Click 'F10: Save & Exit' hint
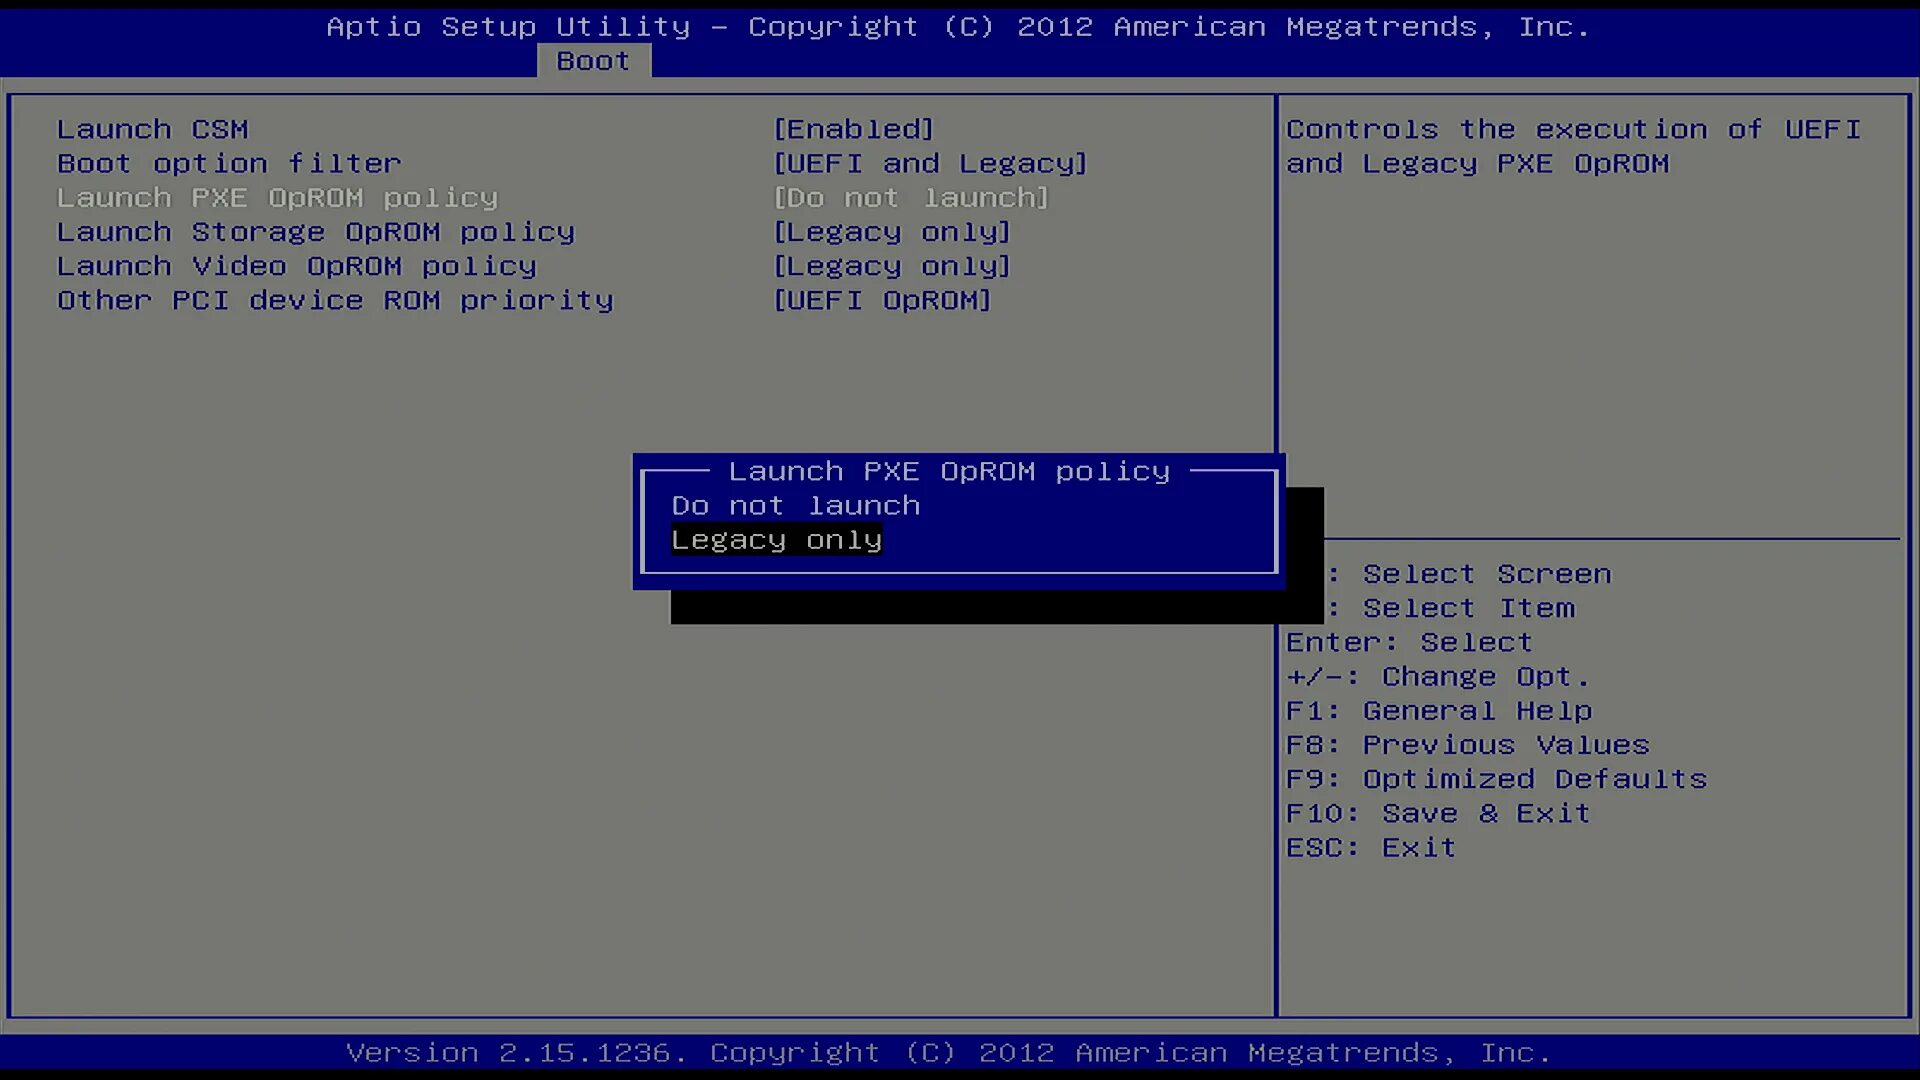This screenshot has width=1920, height=1080. click(1437, 813)
